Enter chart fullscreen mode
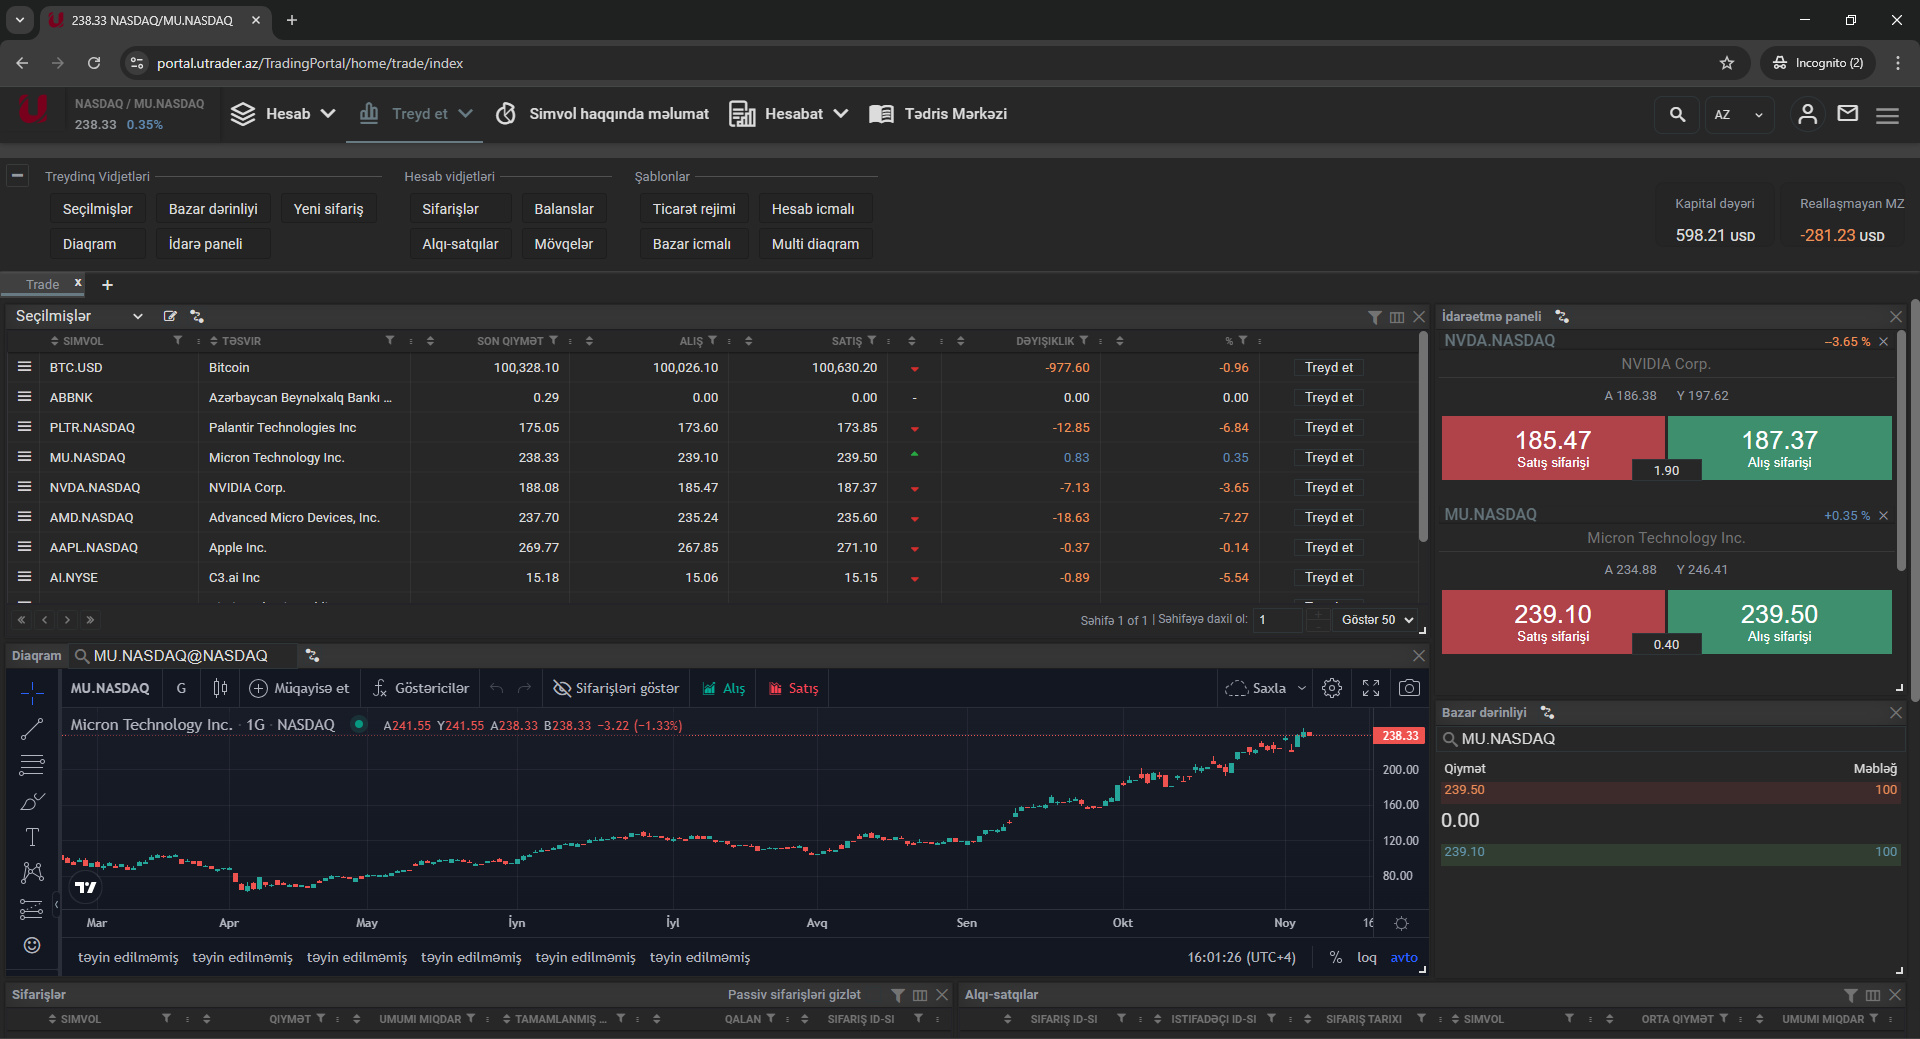Image resolution: width=1920 pixels, height=1039 pixels. 1371,688
